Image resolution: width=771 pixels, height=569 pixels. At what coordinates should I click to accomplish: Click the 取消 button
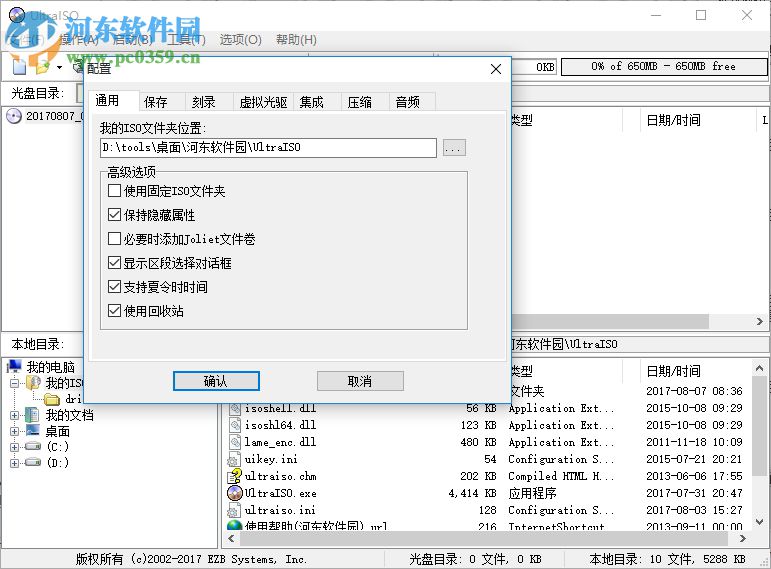(x=360, y=381)
